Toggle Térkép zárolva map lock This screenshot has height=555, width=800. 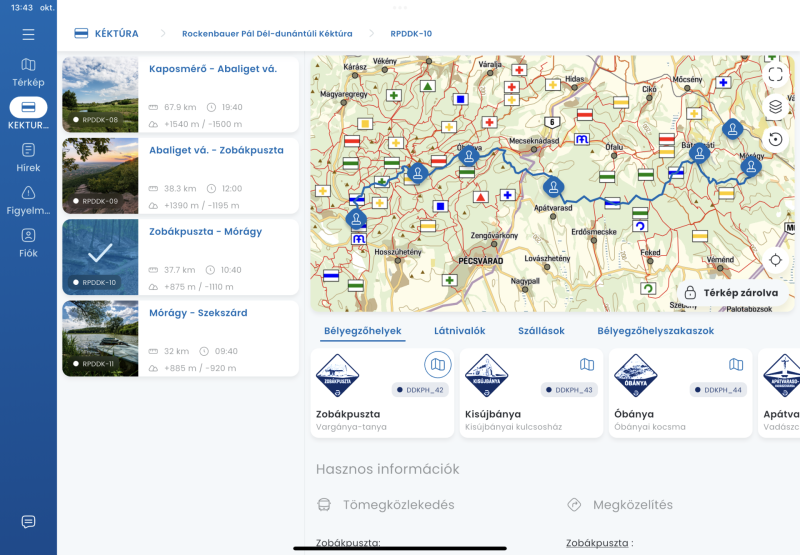point(730,293)
